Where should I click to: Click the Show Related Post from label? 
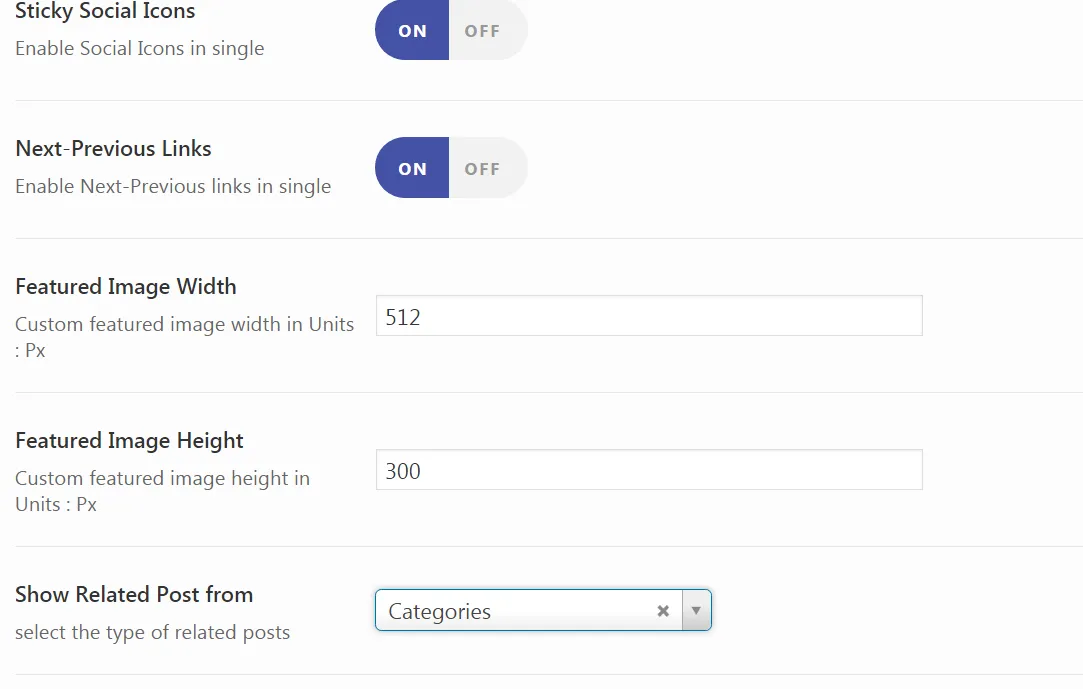tap(134, 595)
